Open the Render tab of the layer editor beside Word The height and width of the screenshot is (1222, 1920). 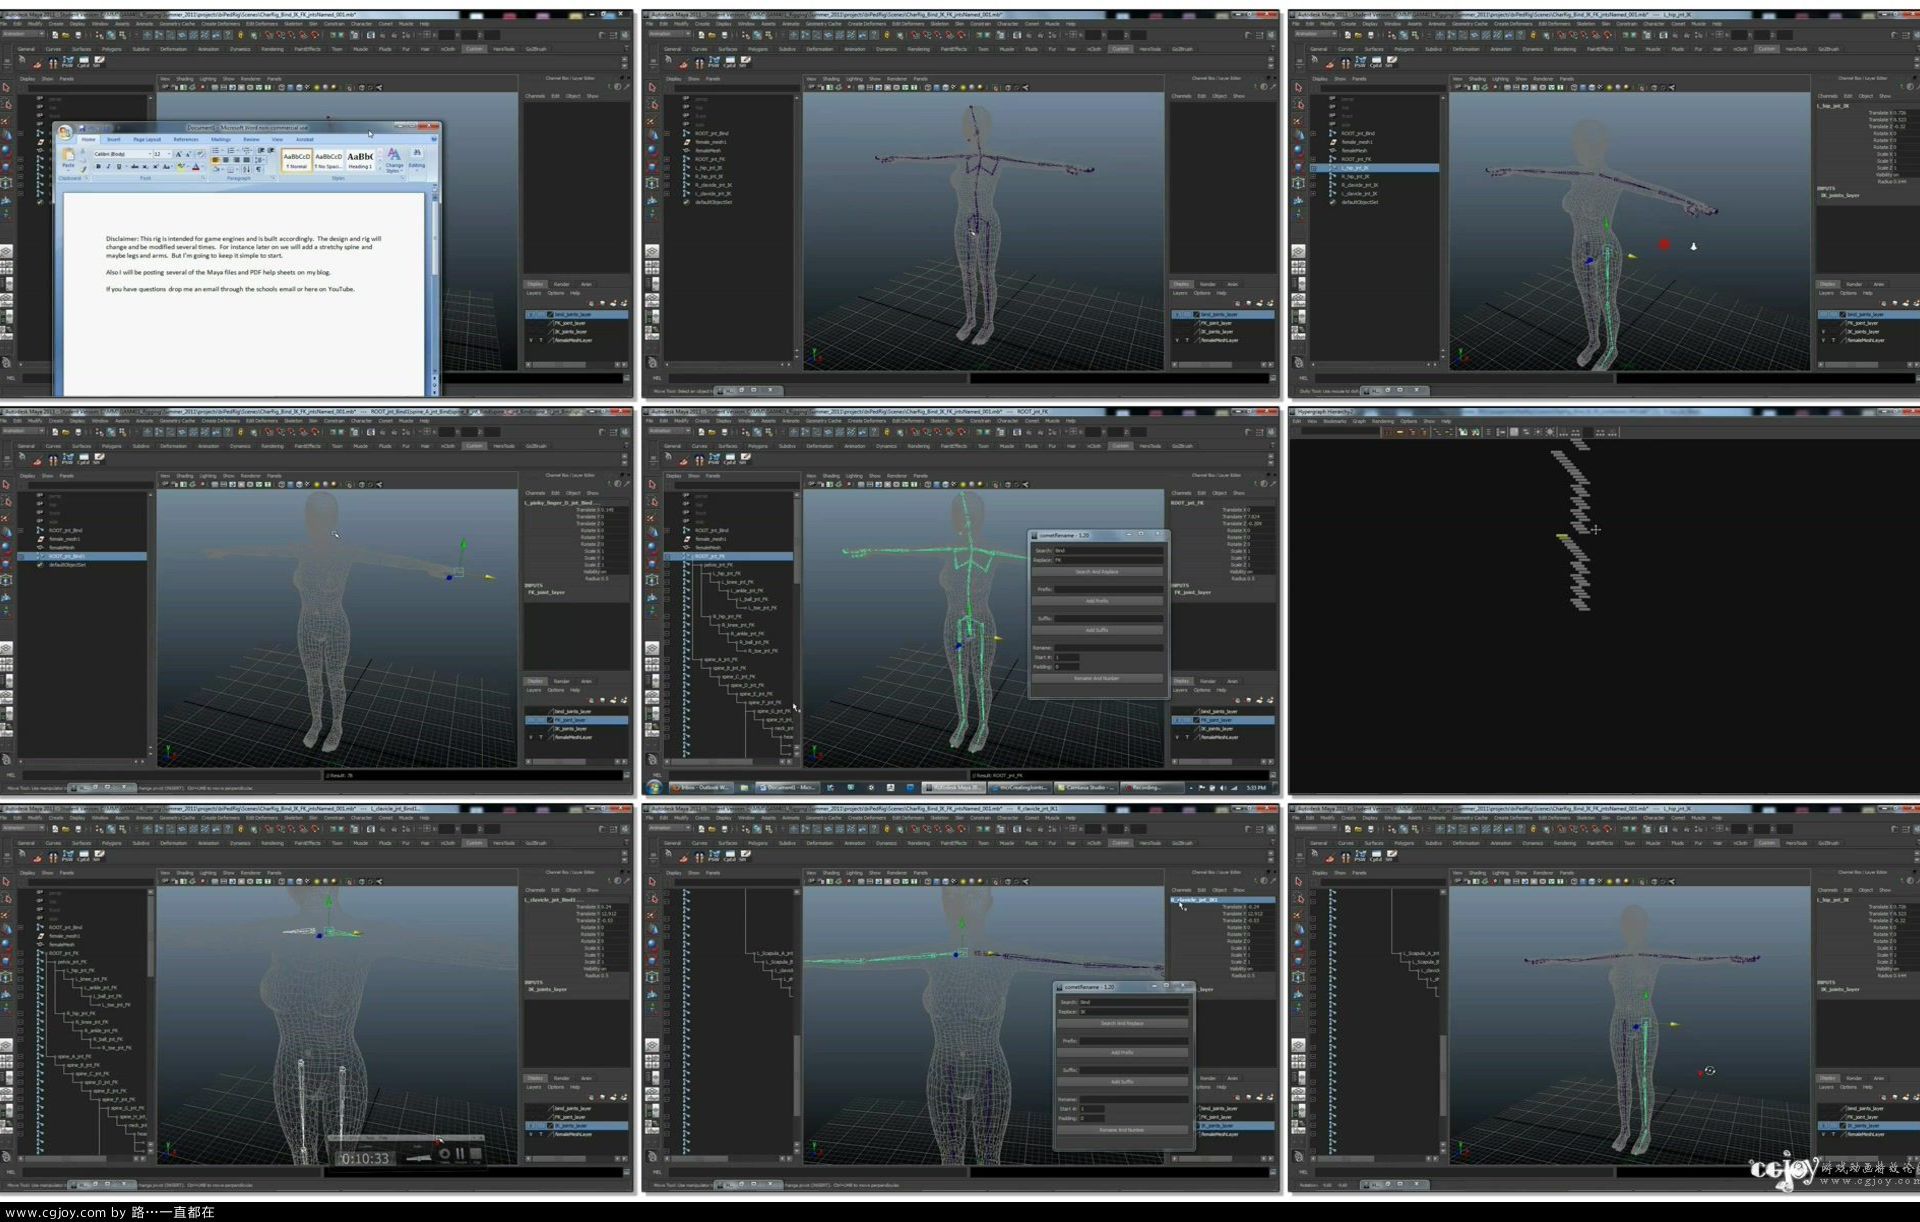coord(562,284)
